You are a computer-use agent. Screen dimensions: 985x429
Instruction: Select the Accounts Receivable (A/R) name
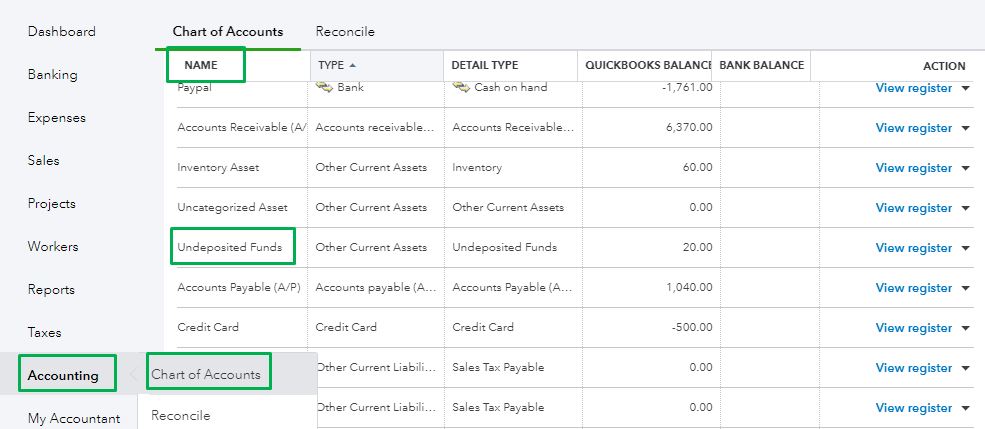coord(242,128)
